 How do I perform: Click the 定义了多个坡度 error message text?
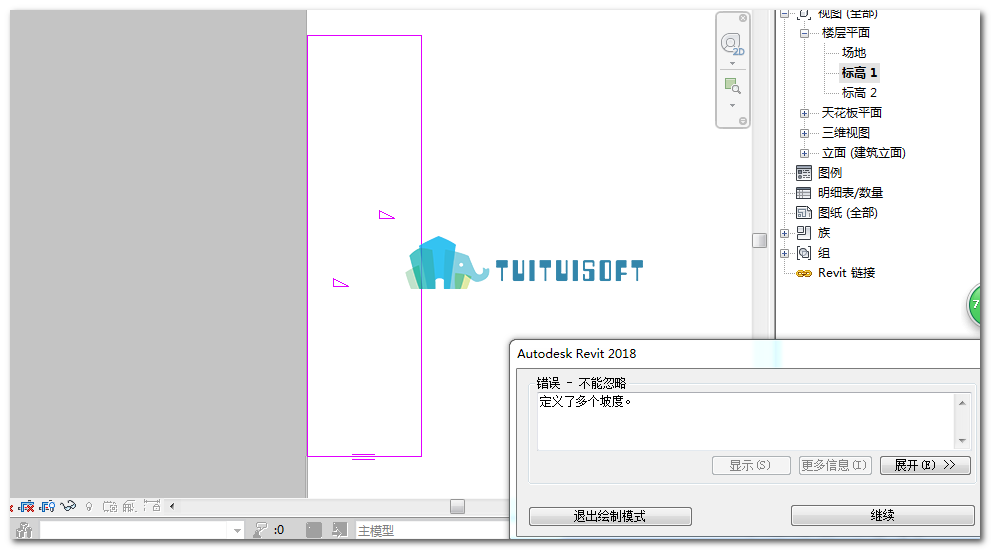tap(585, 401)
